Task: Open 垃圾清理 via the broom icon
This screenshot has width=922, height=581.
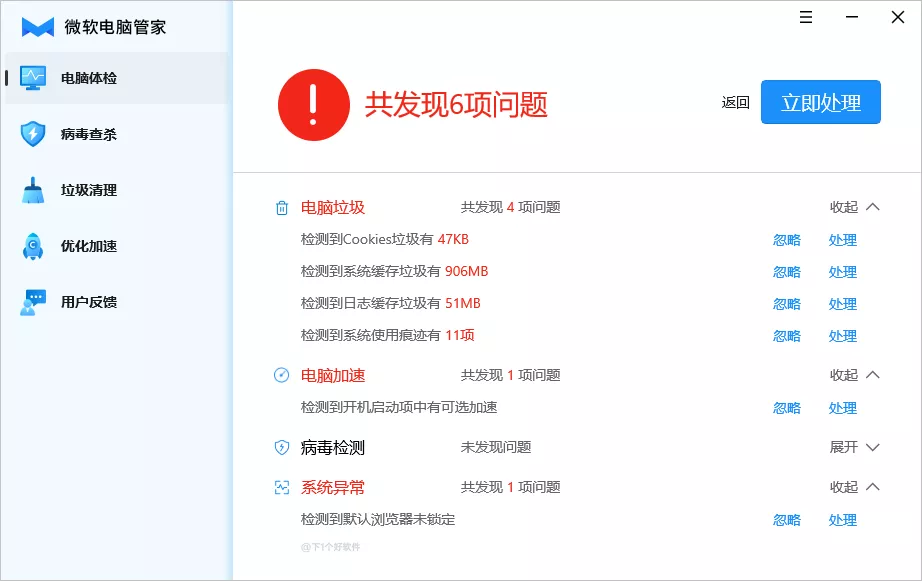Action: pos(33,190)
